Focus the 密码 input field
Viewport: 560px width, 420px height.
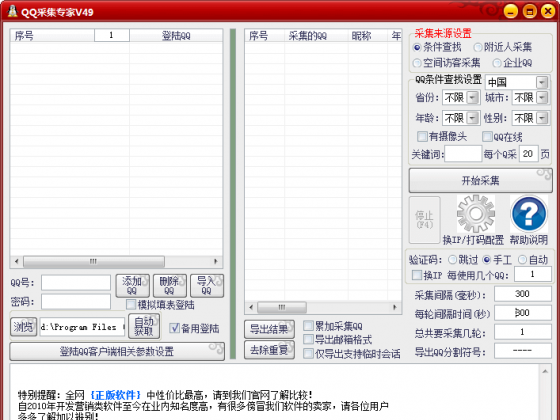tap(76, 302)
